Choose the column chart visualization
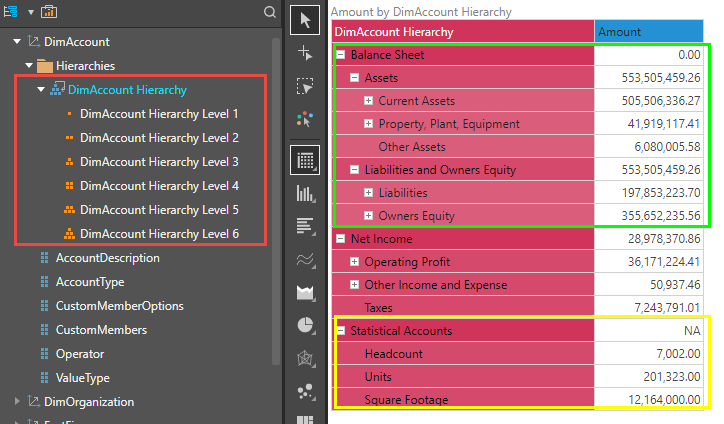The width and height of the screenshot is (724, 424). pos(306,193)
